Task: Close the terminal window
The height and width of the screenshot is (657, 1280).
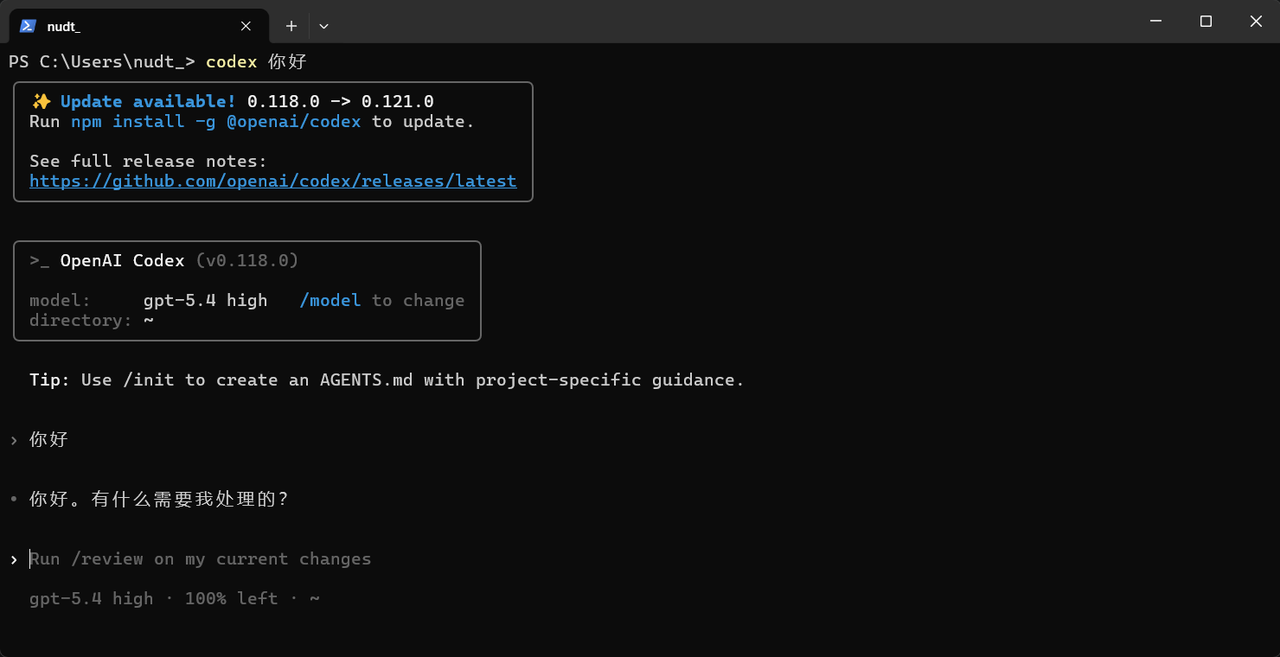Action: [x=1256, y=21]
